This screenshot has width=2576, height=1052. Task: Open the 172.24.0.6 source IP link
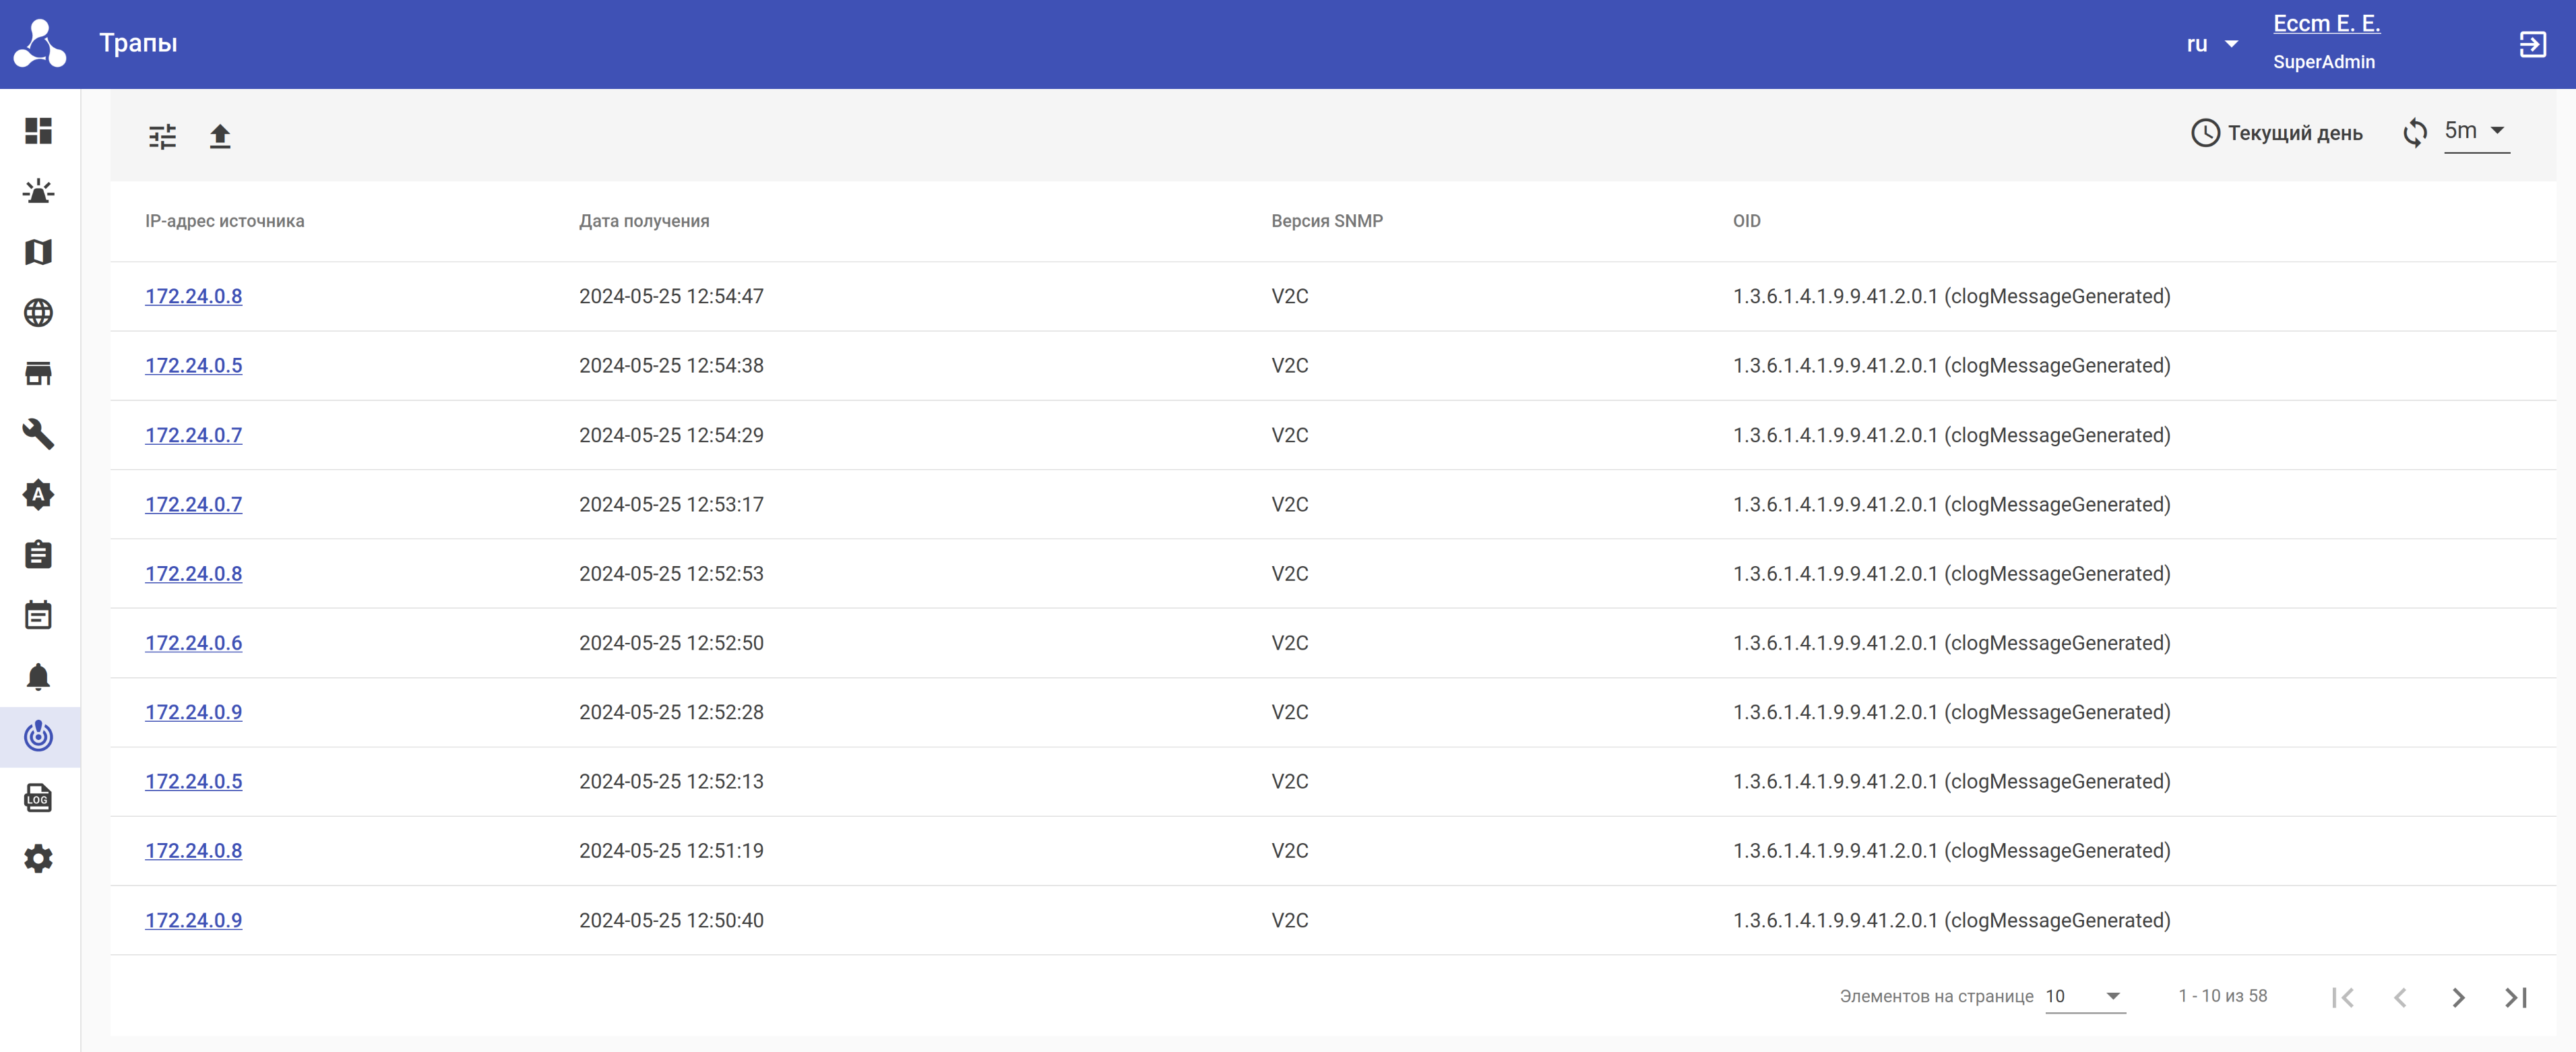[x=194, y=643]
